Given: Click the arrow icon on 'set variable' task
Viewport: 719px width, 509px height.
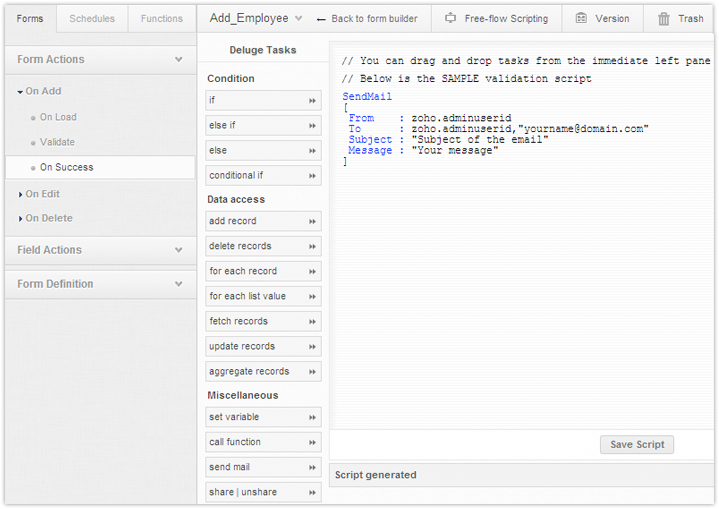Looking at the screenshot, I should pyautogui.click(x=312, y=417).
